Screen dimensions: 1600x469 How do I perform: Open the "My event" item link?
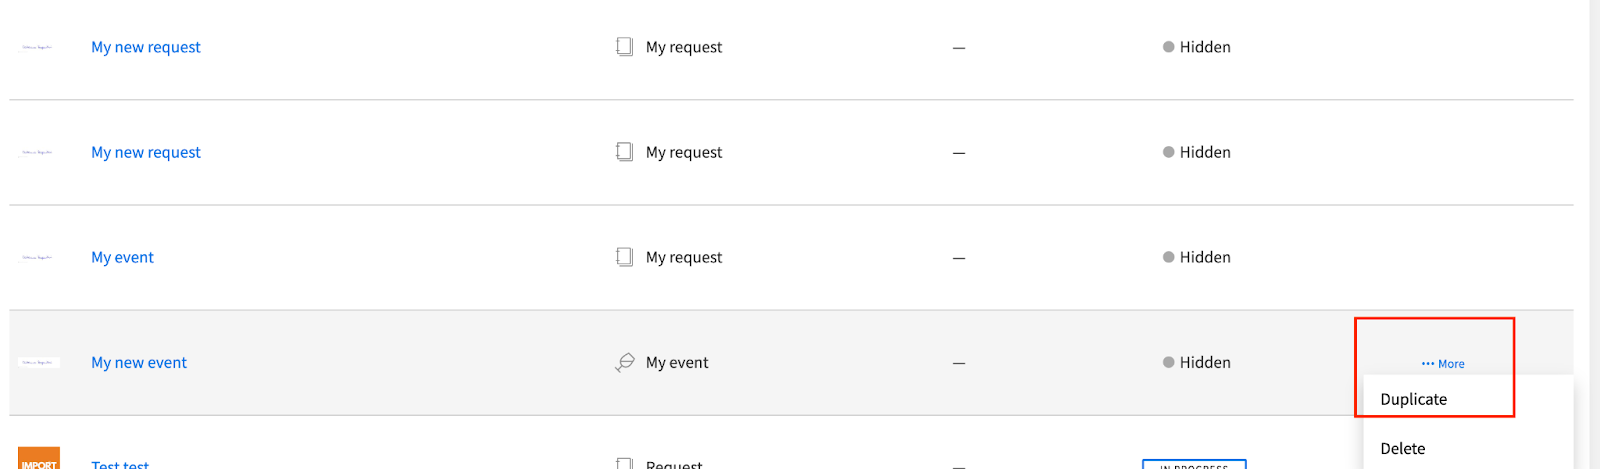tap(122, 257)
